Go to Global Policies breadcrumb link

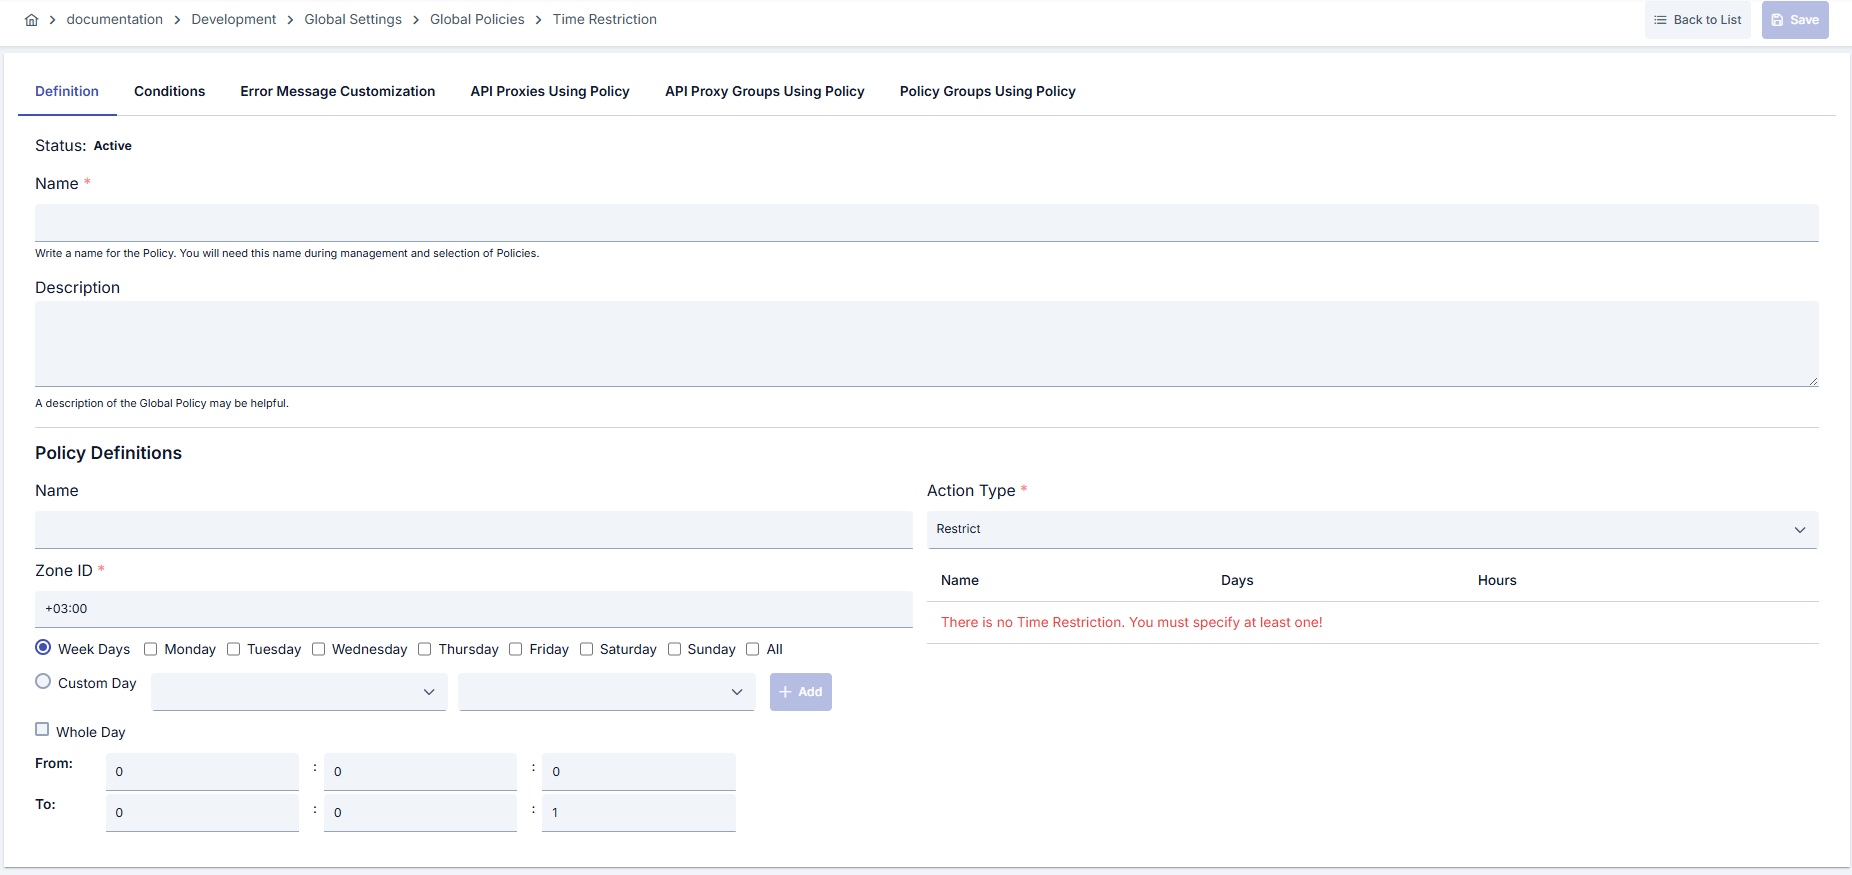(x=477, y=20)
